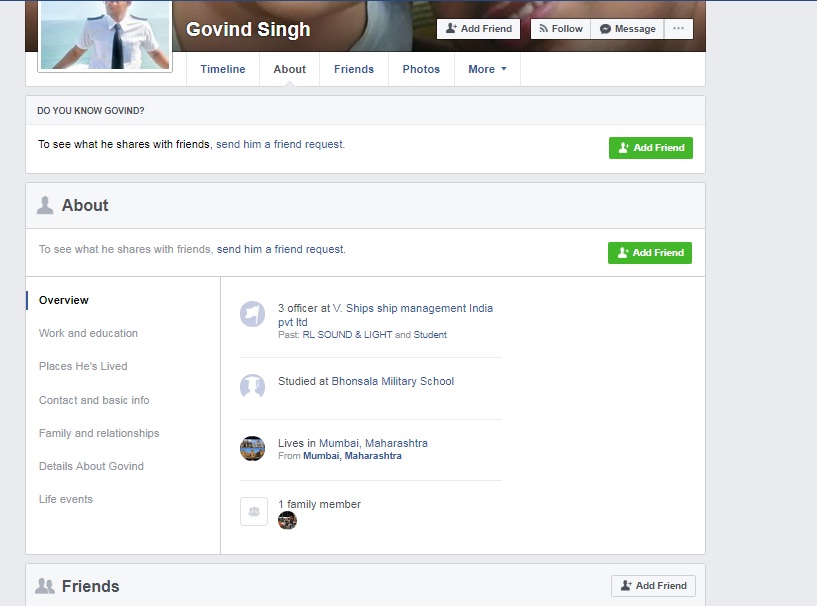Viewport: 817px width, 606px height.
Task: Click green Add Friend in Do You Know Govind box
Action: [x=651, y=148]
